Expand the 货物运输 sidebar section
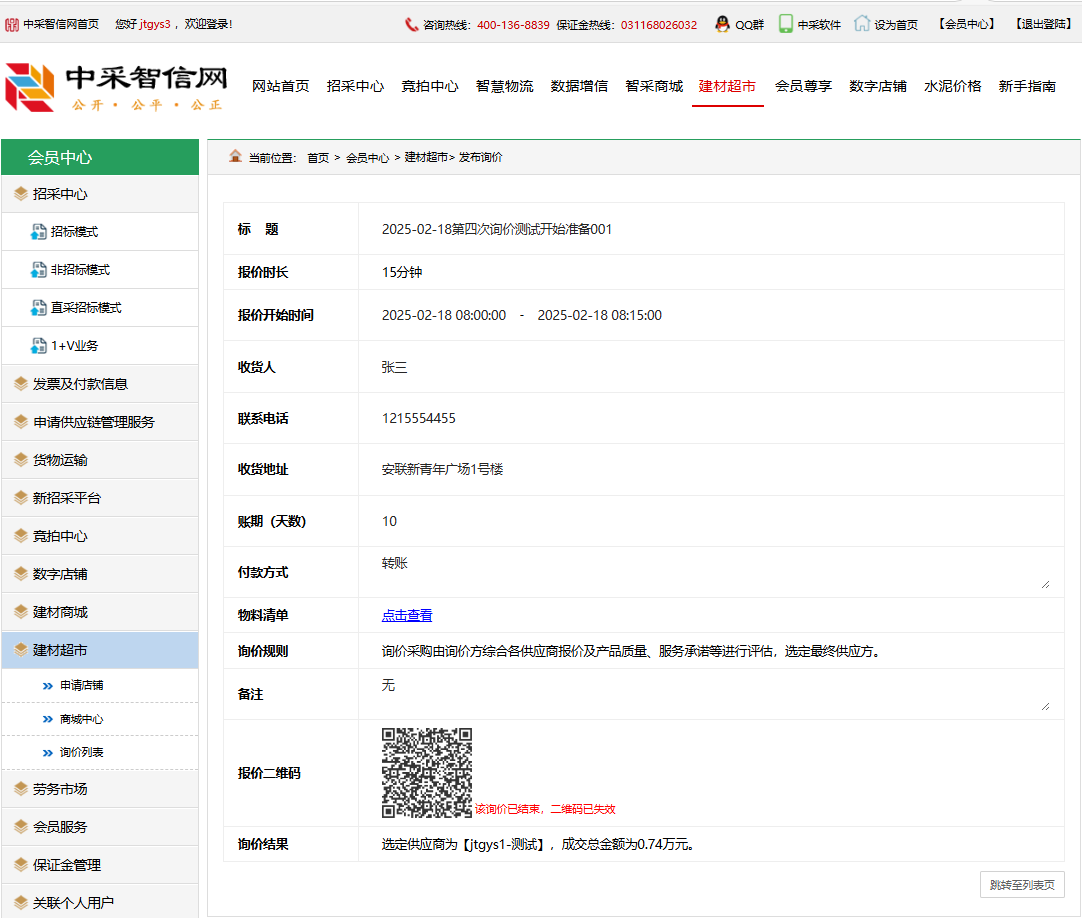1082x918 pixels. coord(100,460)
